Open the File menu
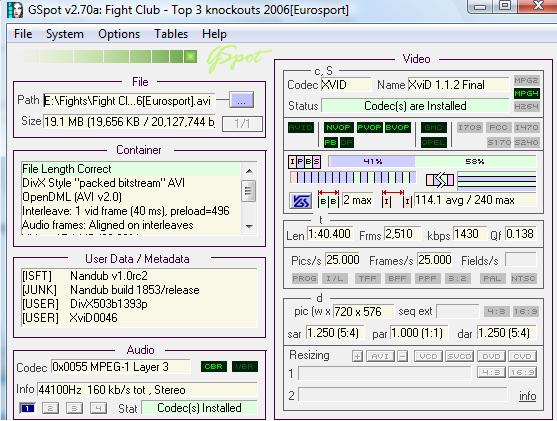This screenshot has width=557, height=421. point(23,34)
